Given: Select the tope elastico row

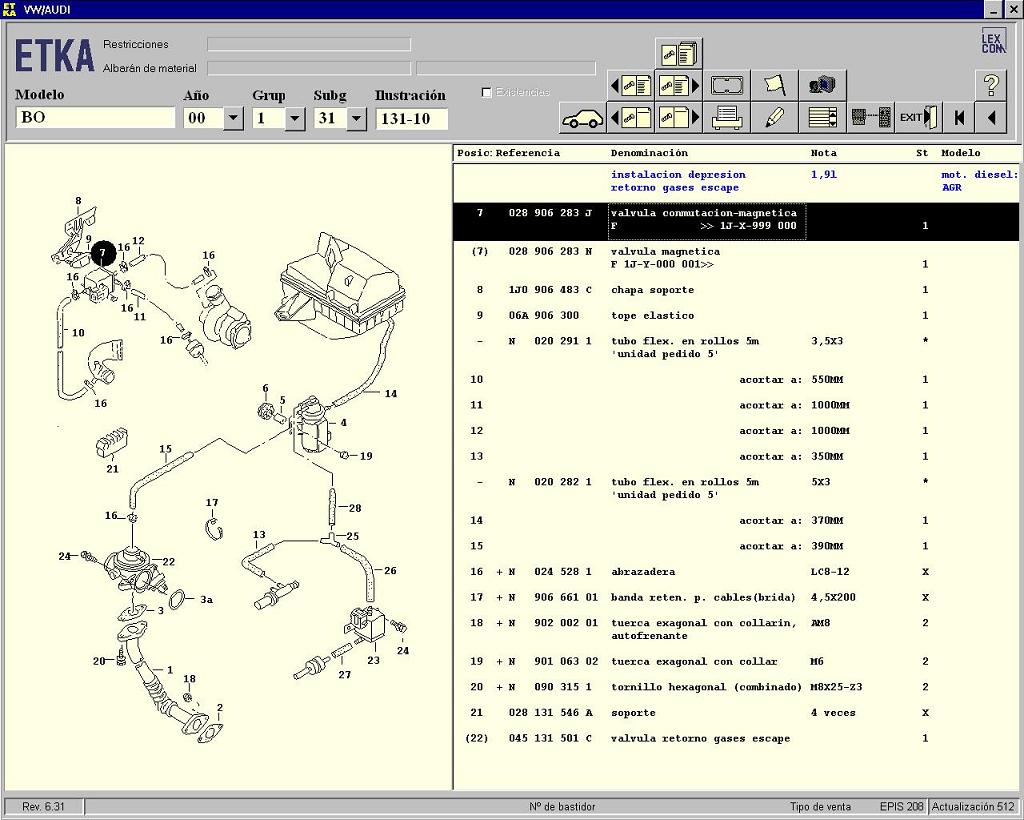Looking at the screenshot, I should click(736, 316).
